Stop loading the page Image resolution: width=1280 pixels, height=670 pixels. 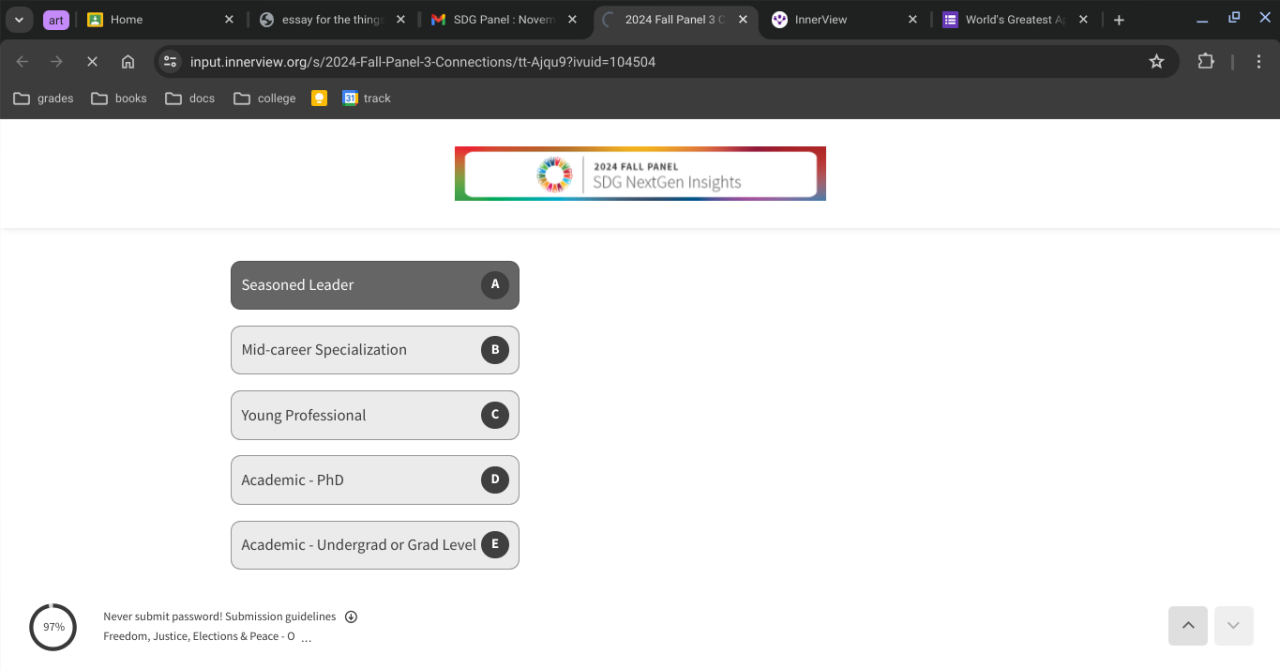coord(92,62)
